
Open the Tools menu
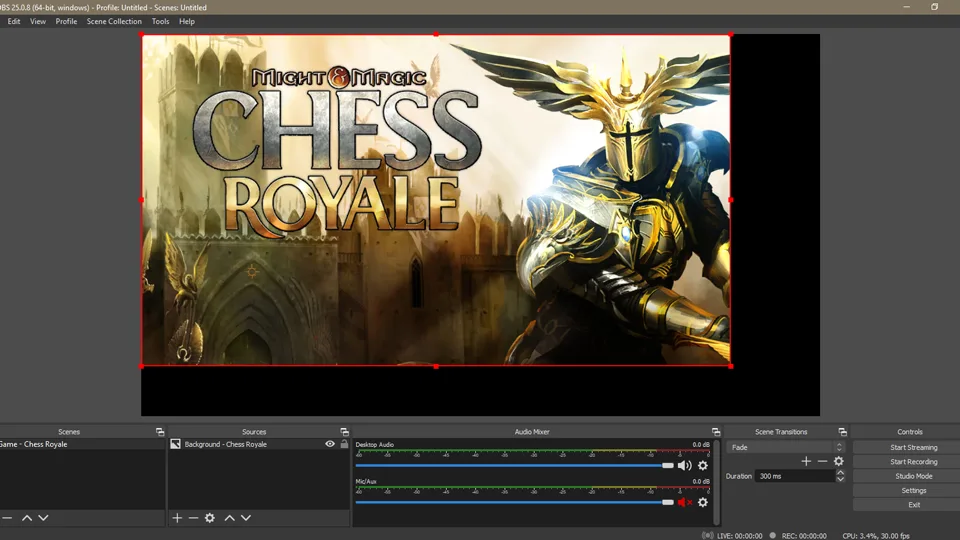(x=160, y=21)
